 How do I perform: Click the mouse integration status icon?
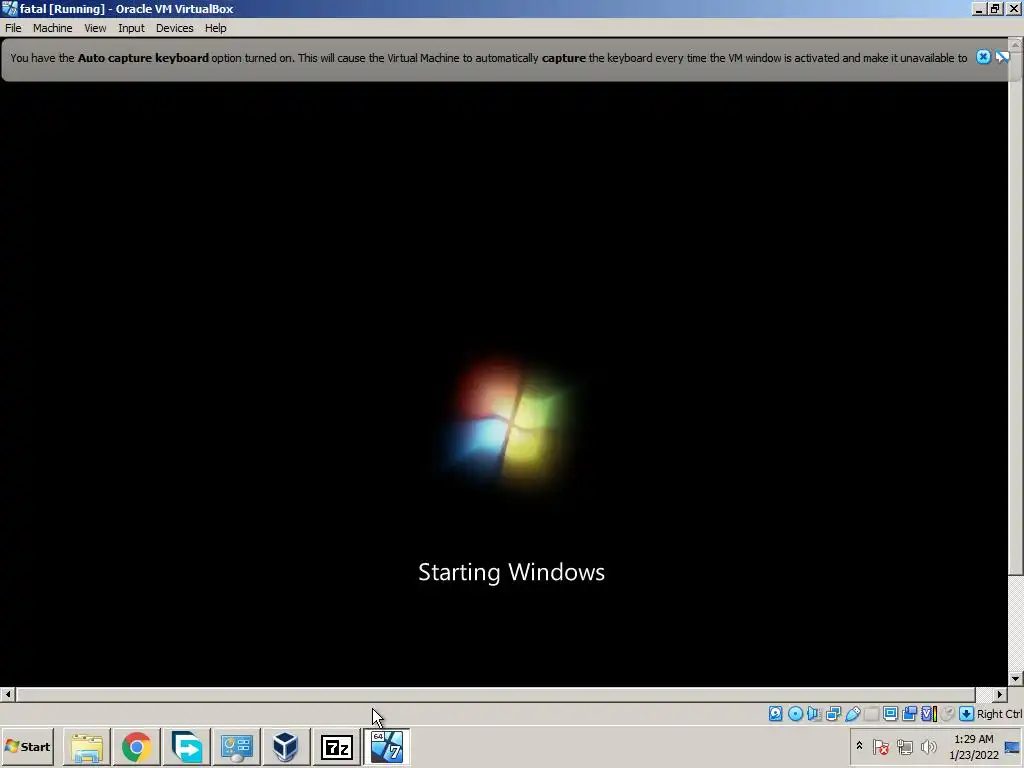pyautogui.click(x=948, y=714)
